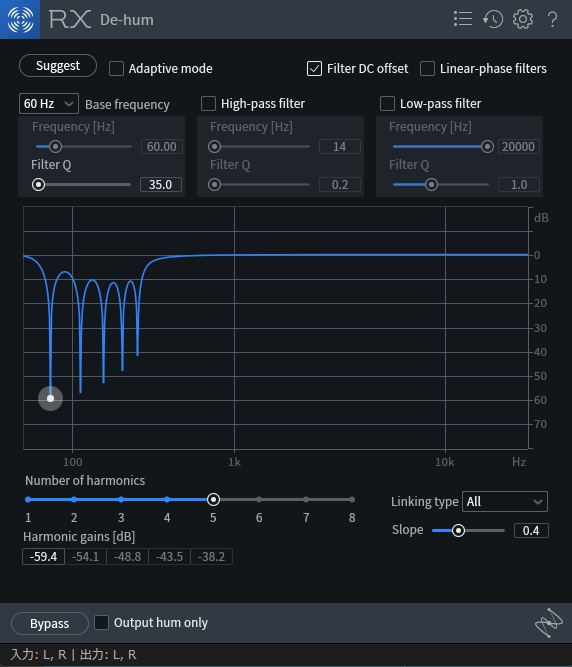This screenshot has height=667, width=572.
Task: Enable the Low-pass filter checkbox
Action: point(387,103)
